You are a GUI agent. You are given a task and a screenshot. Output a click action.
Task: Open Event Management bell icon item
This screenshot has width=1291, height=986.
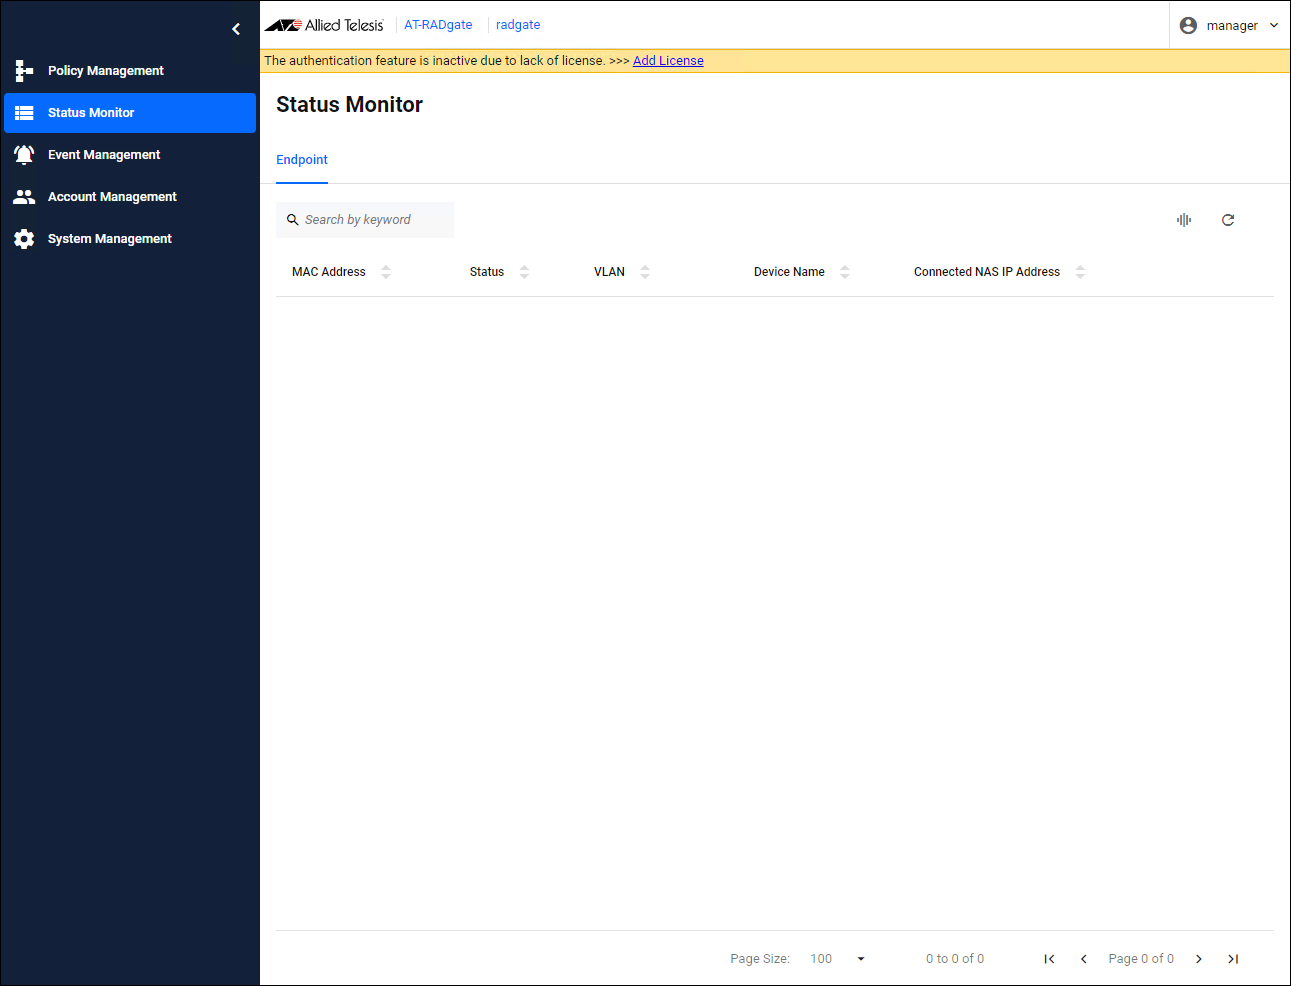click(103, 155)
